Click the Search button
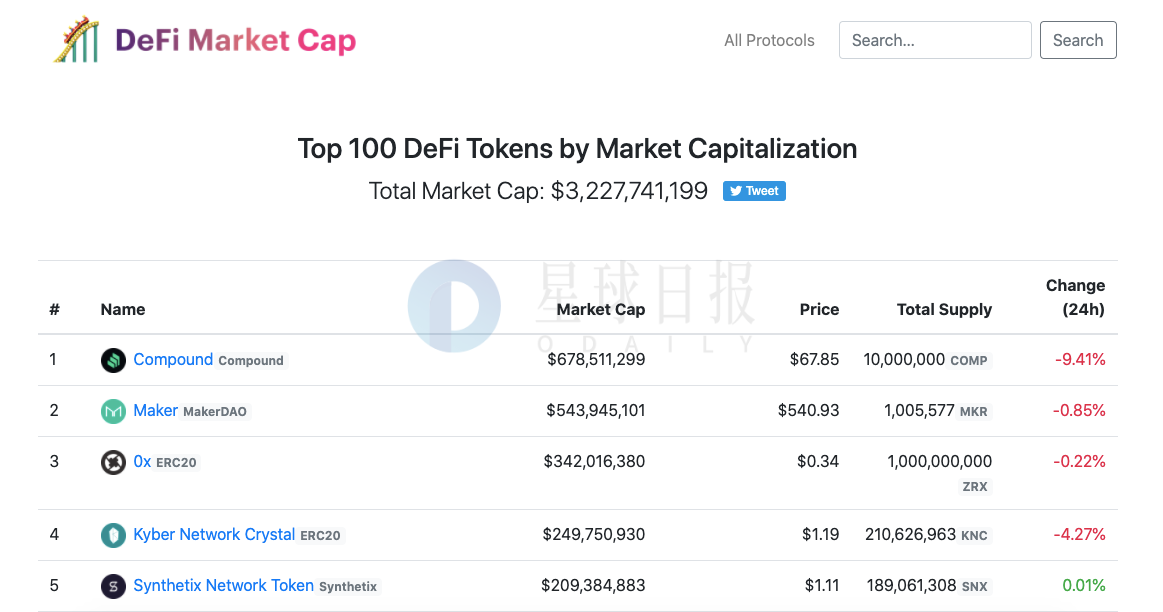Image resolution: width=1163 pixels, height=612 pixels. [x=1078, y=40]
